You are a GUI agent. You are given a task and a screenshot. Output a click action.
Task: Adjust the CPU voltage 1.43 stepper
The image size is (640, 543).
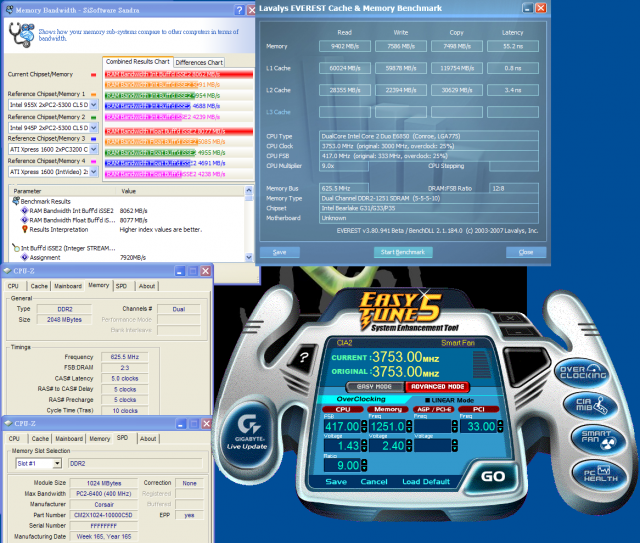pos(364,445)
